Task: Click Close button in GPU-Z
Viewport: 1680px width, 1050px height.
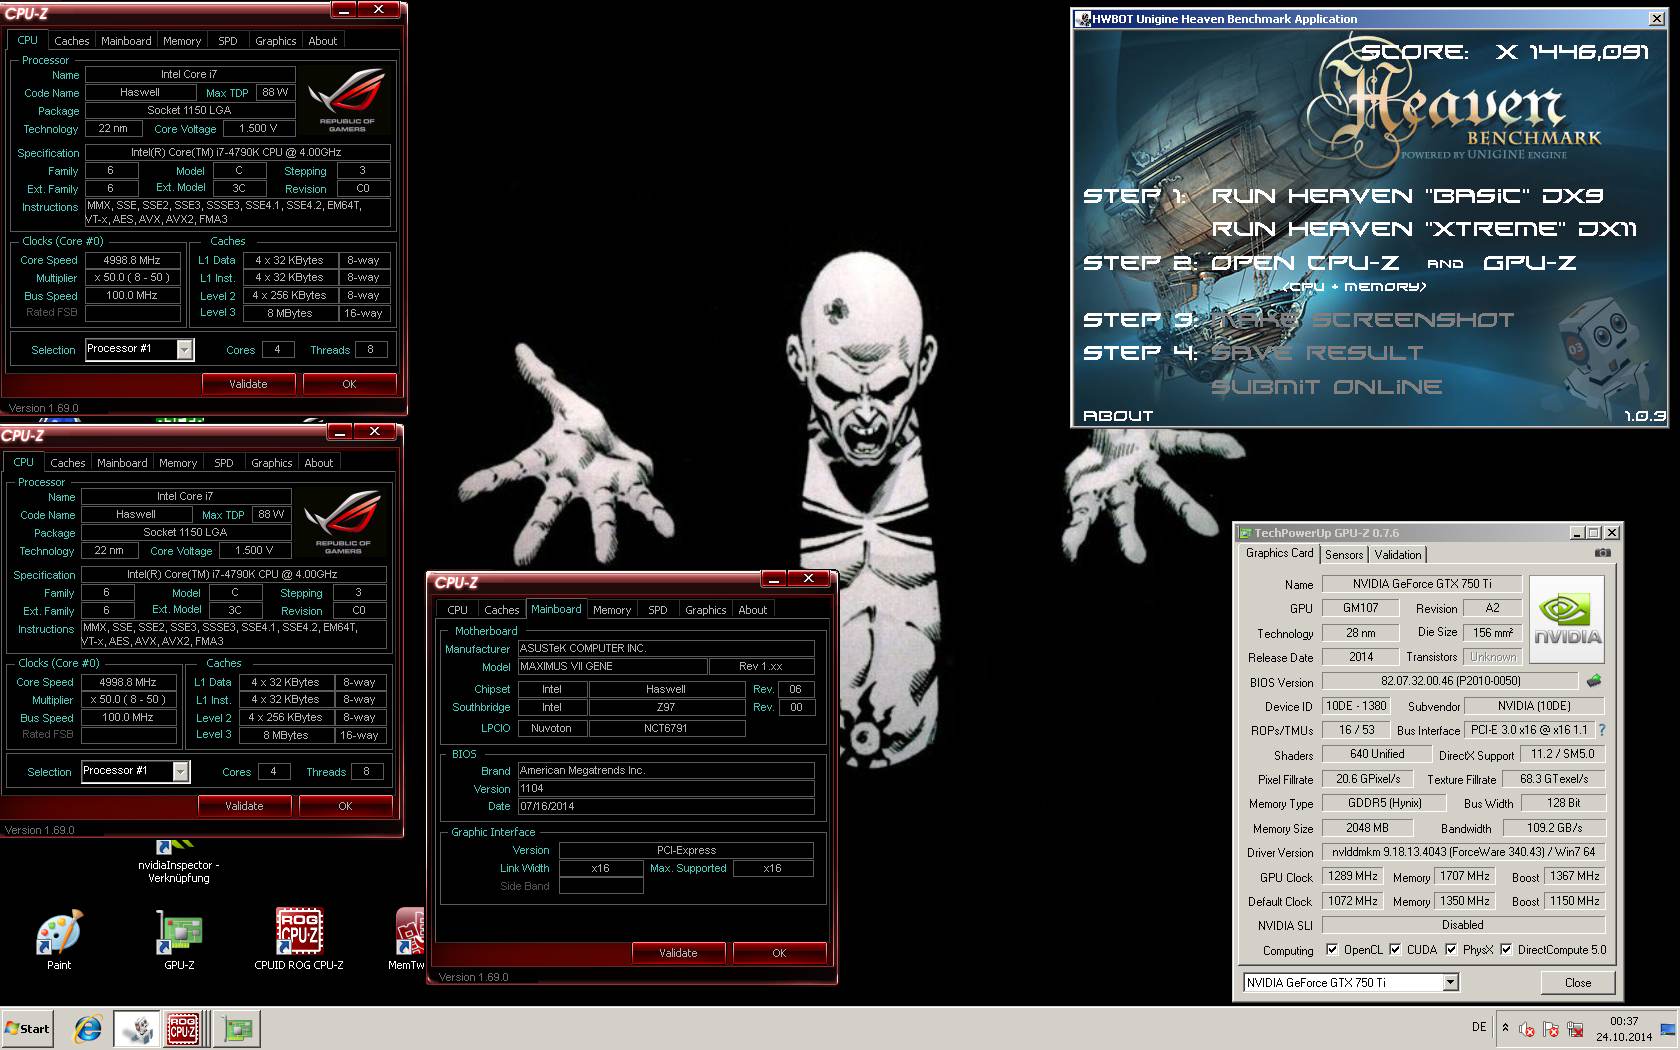Action: tap(1578, 982)
